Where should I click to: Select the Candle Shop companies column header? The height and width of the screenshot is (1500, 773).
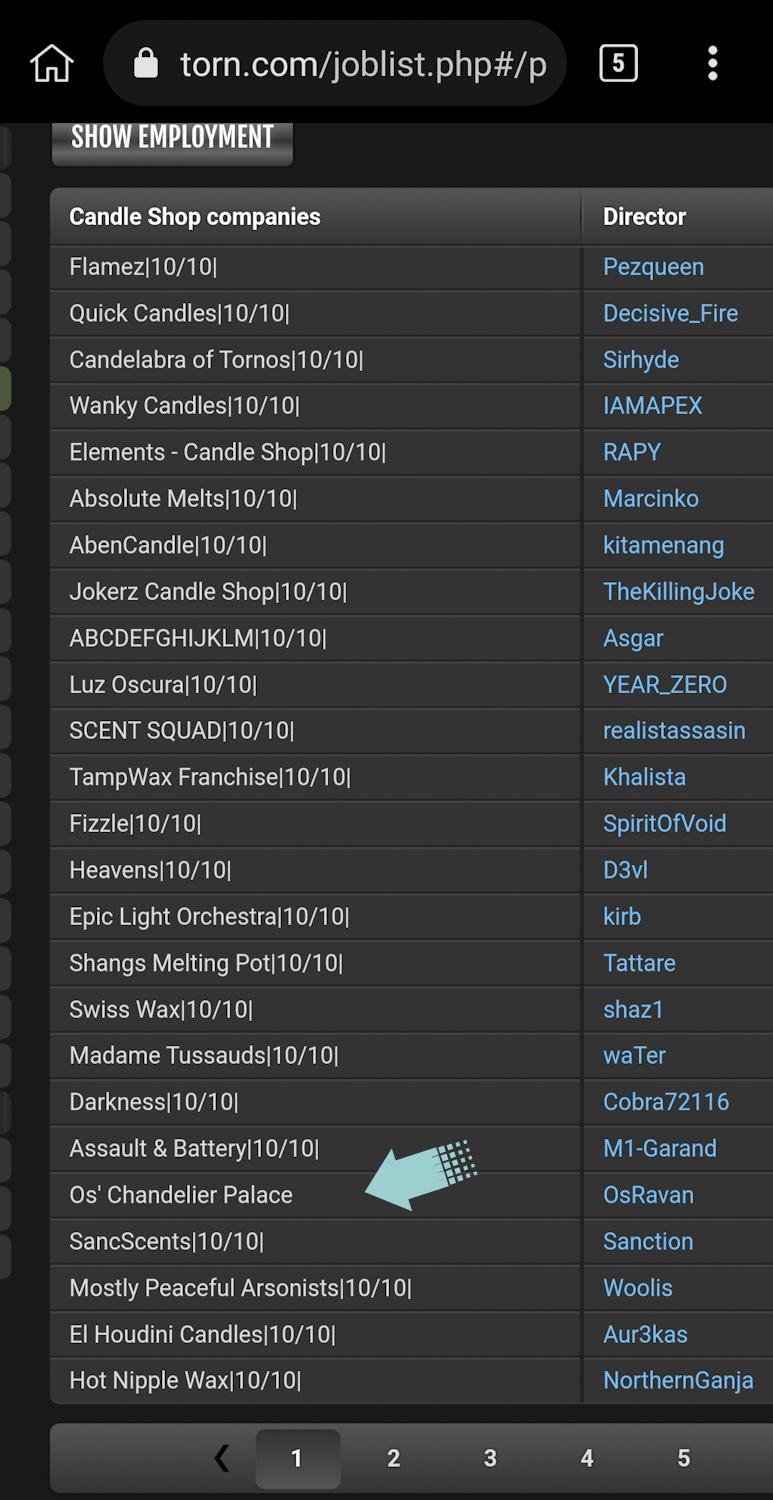[x=194, y=216]
